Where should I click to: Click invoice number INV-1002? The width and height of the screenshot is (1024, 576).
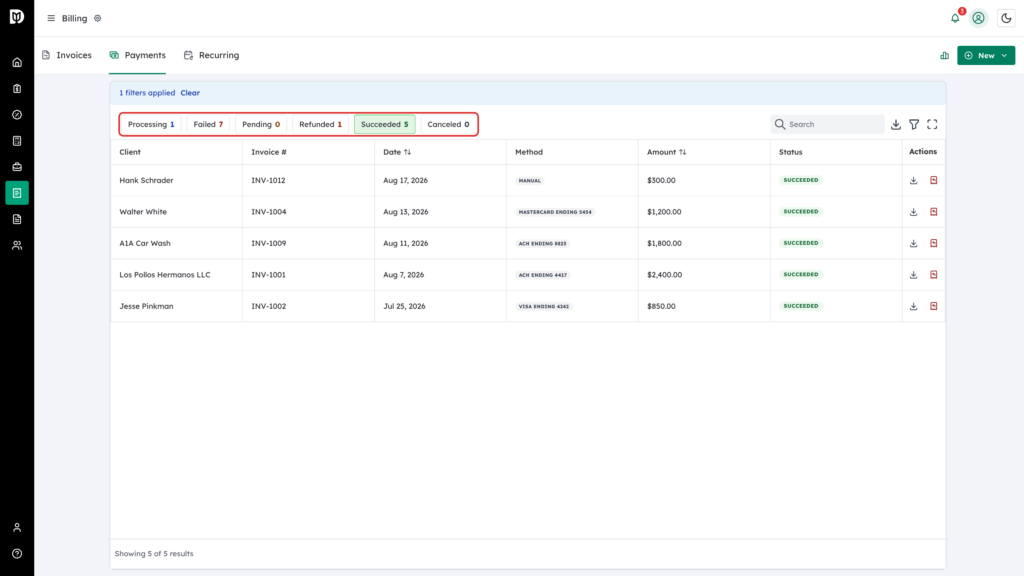(x=268, y=306)
